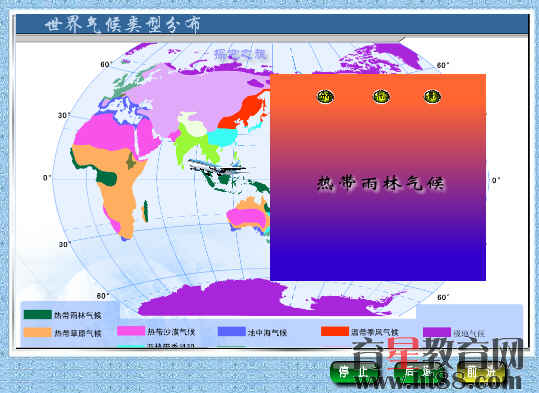Click the pink 热带沙漠气候 legend swatch
The width and height of the screenshot is (539, 393).
[x=131, y=331]
